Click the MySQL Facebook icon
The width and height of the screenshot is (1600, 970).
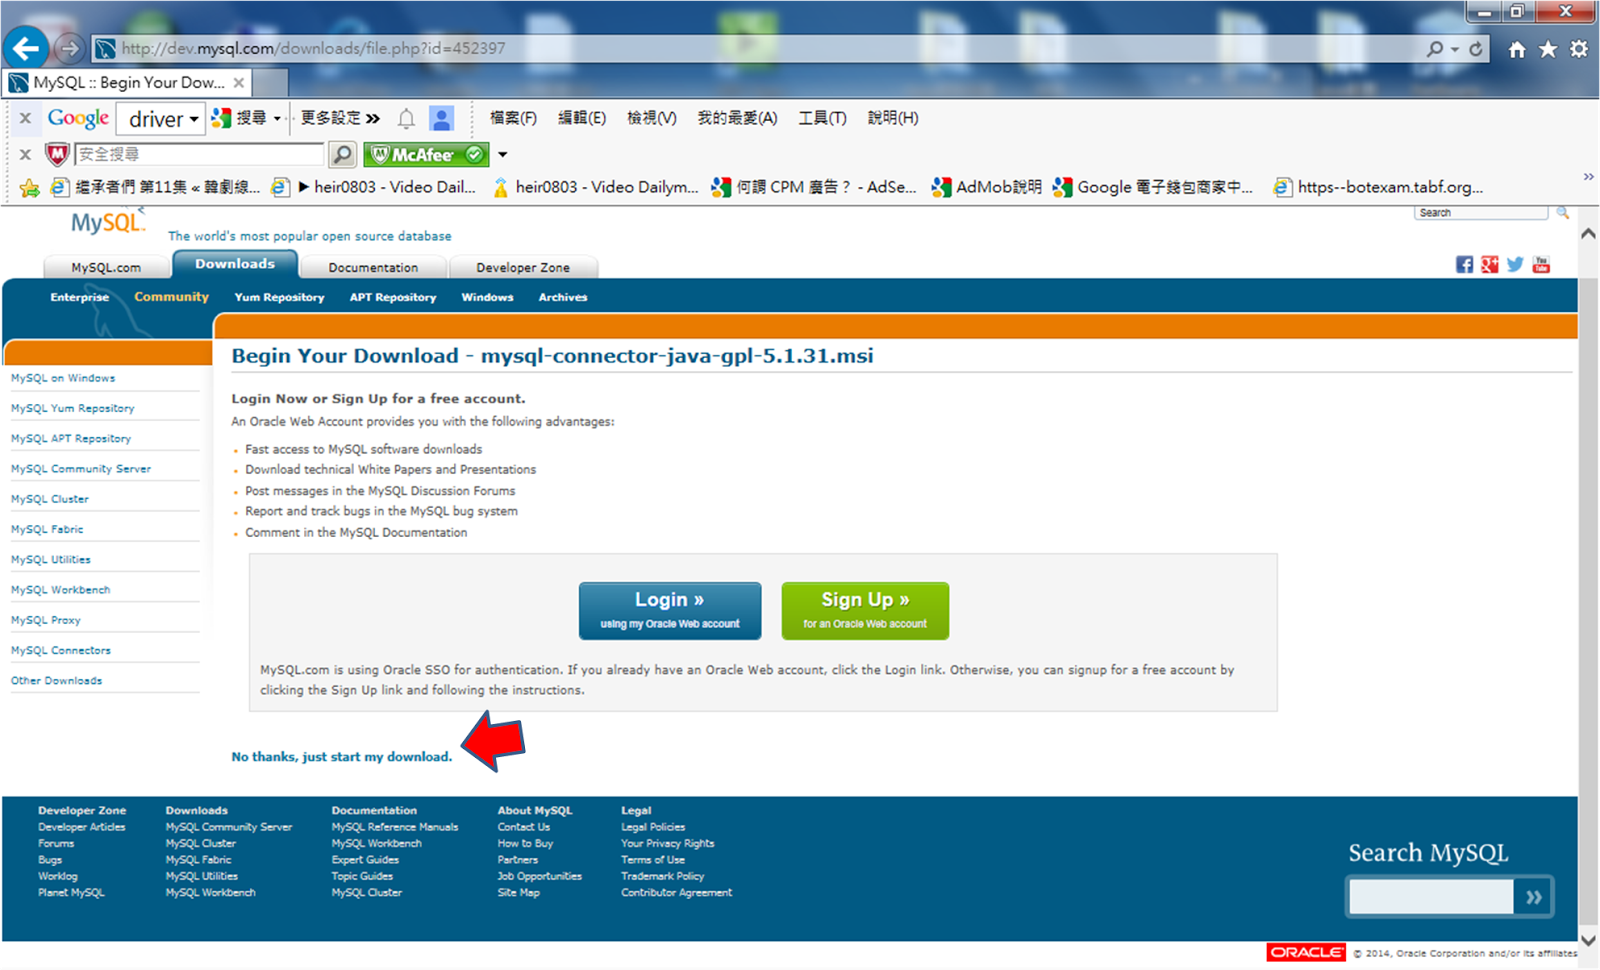click(1464, 264)
